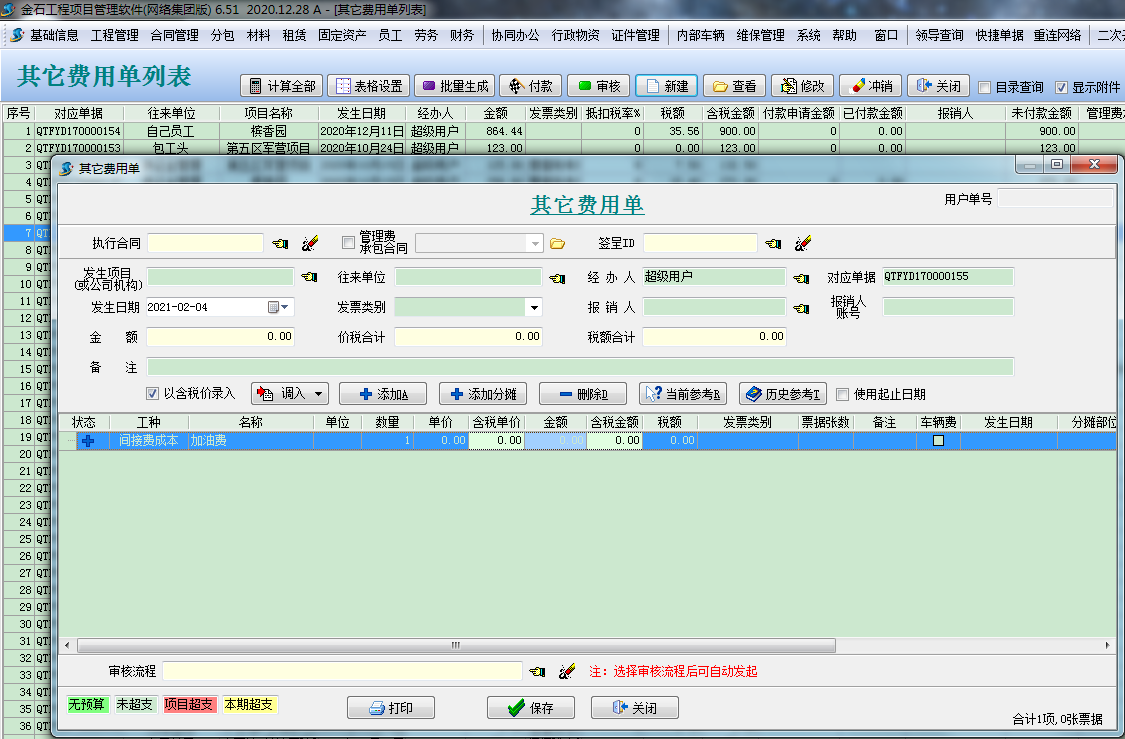Click the folder icon beside 承包合同 dropdown
This screenshot has height=739, width=1125.
tap(559, 243)
